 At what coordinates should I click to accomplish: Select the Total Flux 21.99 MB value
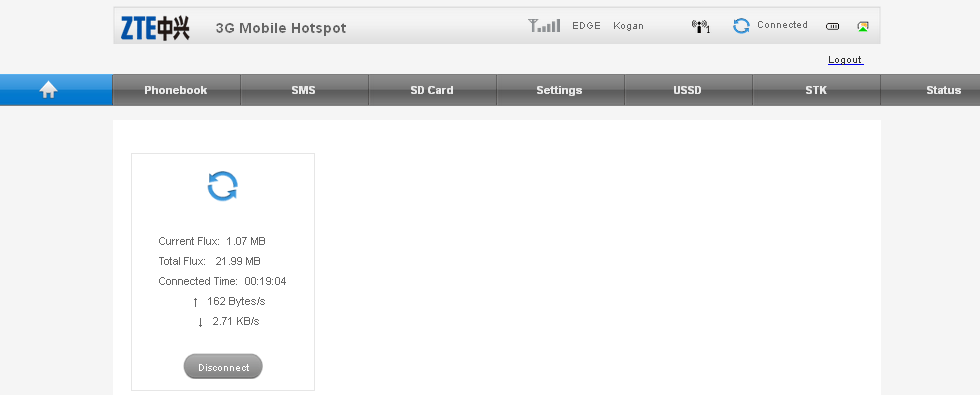[238, 261]
